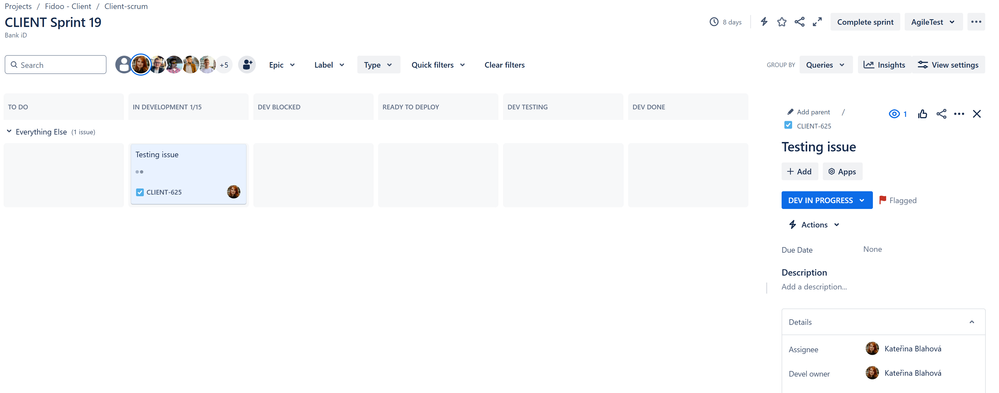Share the board using the header share icon
The width and height of the screenshot is (999, 393).
point(800,22)
